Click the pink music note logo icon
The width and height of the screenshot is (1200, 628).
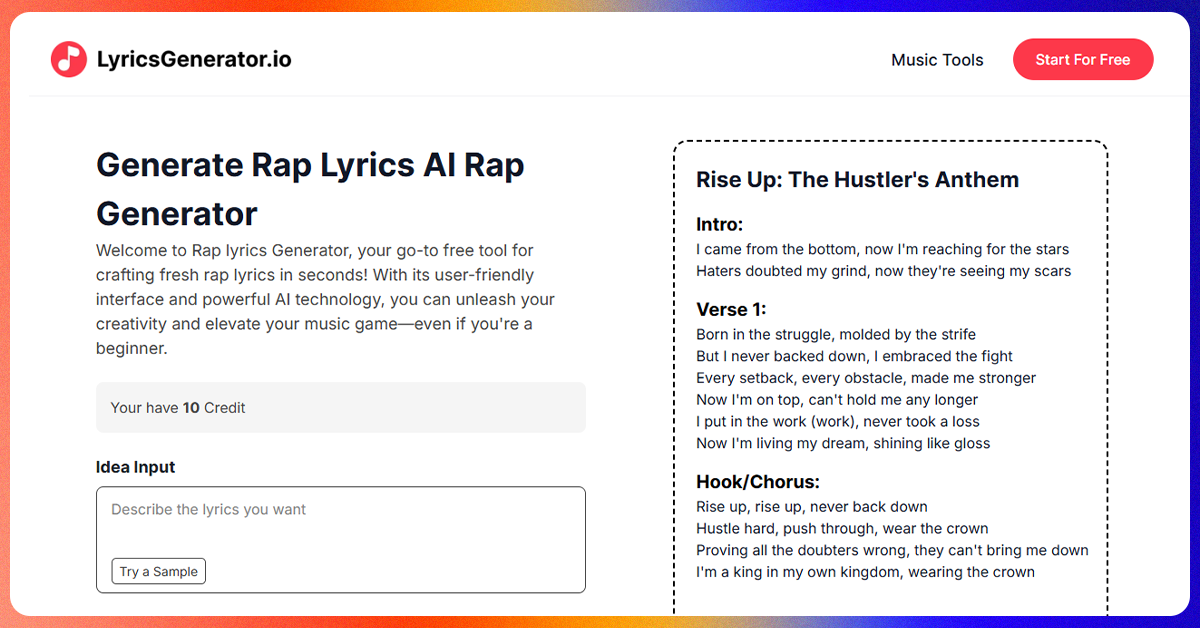tap(69, 59)
